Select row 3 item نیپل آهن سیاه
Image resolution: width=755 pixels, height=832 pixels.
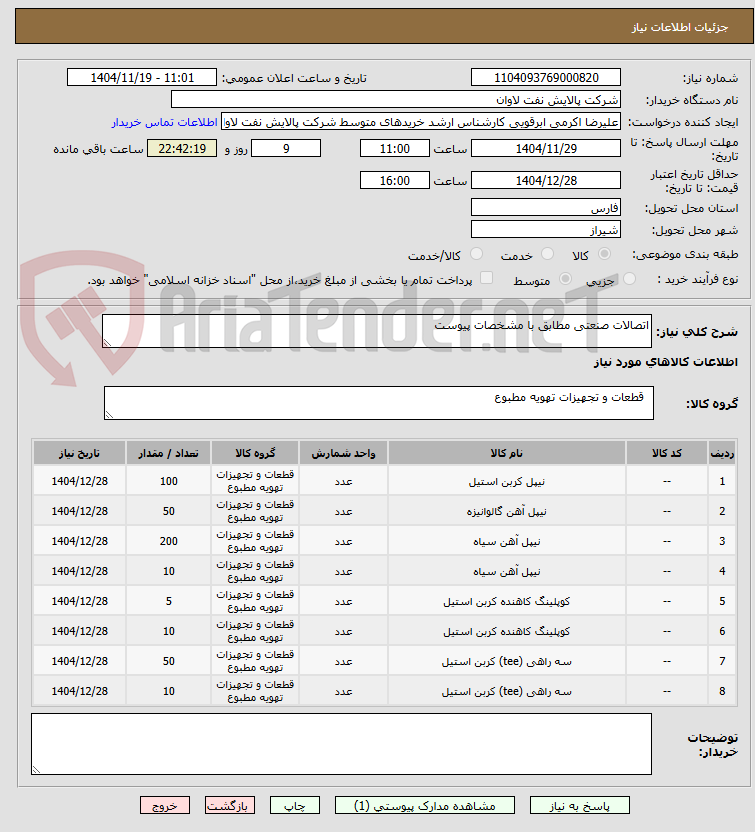[x=506, y=542]
